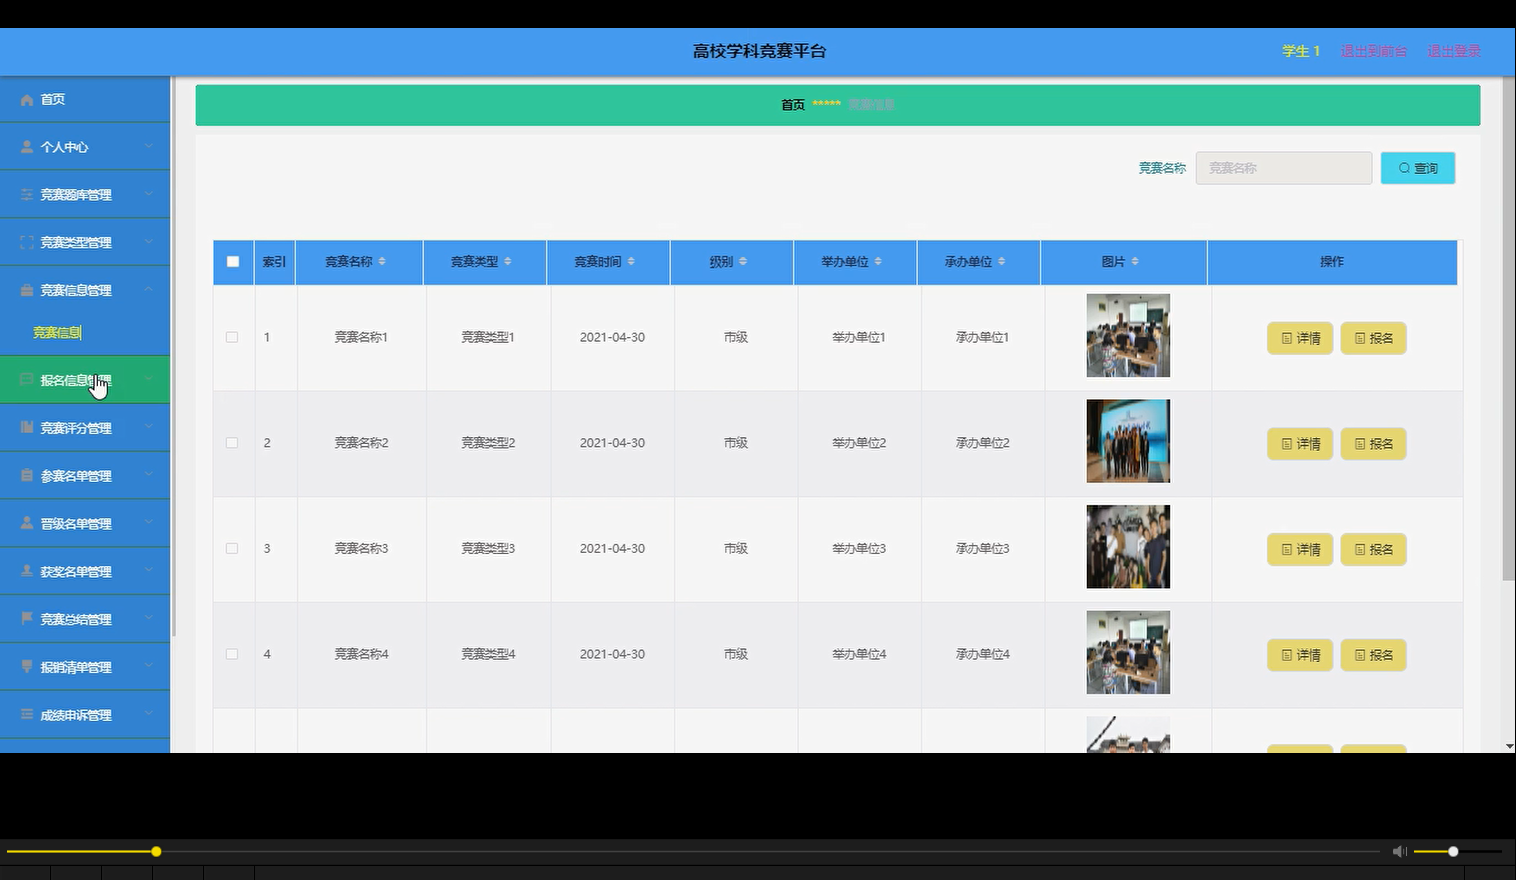
Task: Open 详情 for 竞赛名称2
Action: point(1300,444)
